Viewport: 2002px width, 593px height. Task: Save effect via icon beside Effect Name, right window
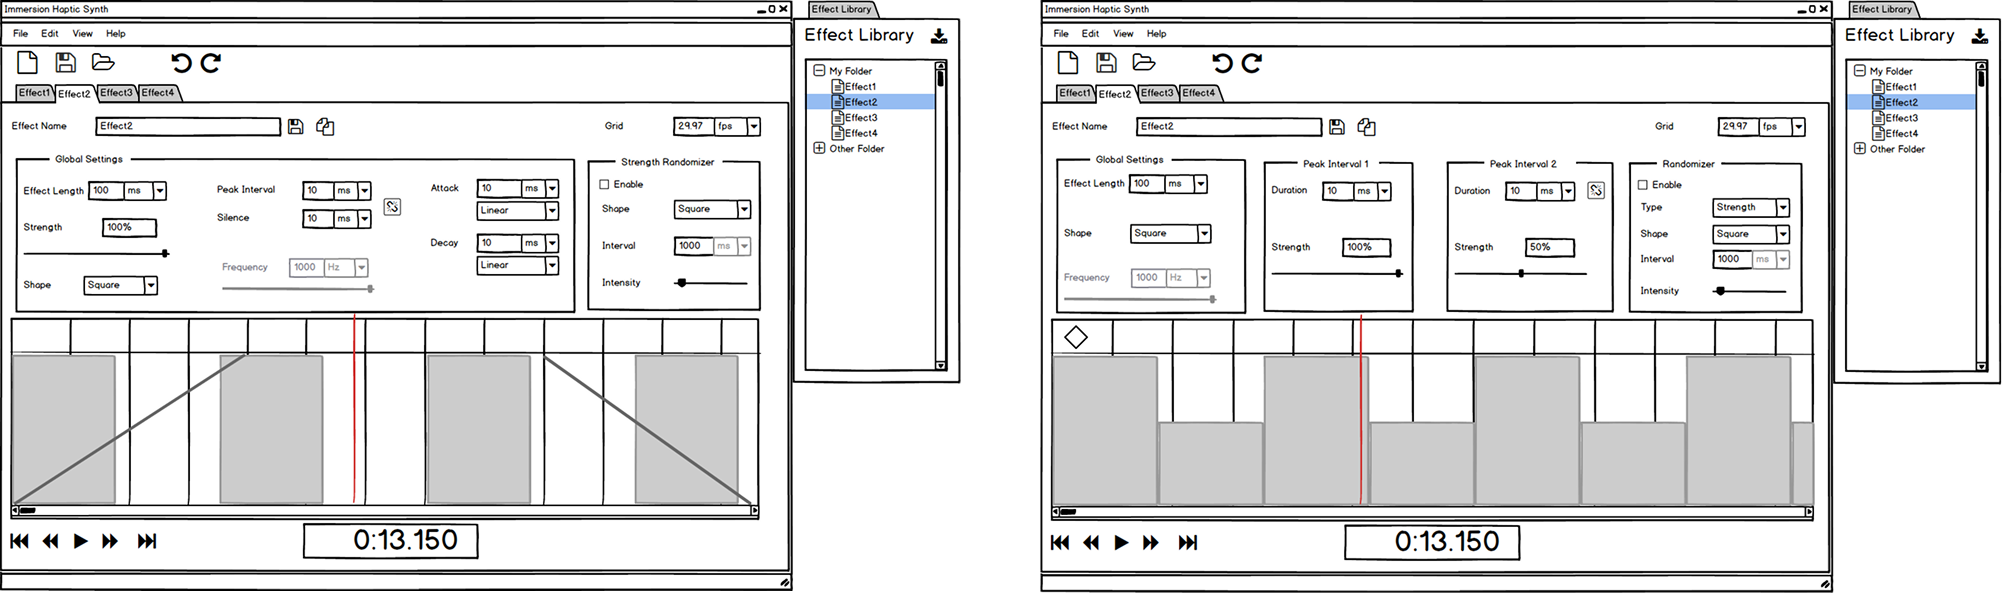tap(1336, 127)
